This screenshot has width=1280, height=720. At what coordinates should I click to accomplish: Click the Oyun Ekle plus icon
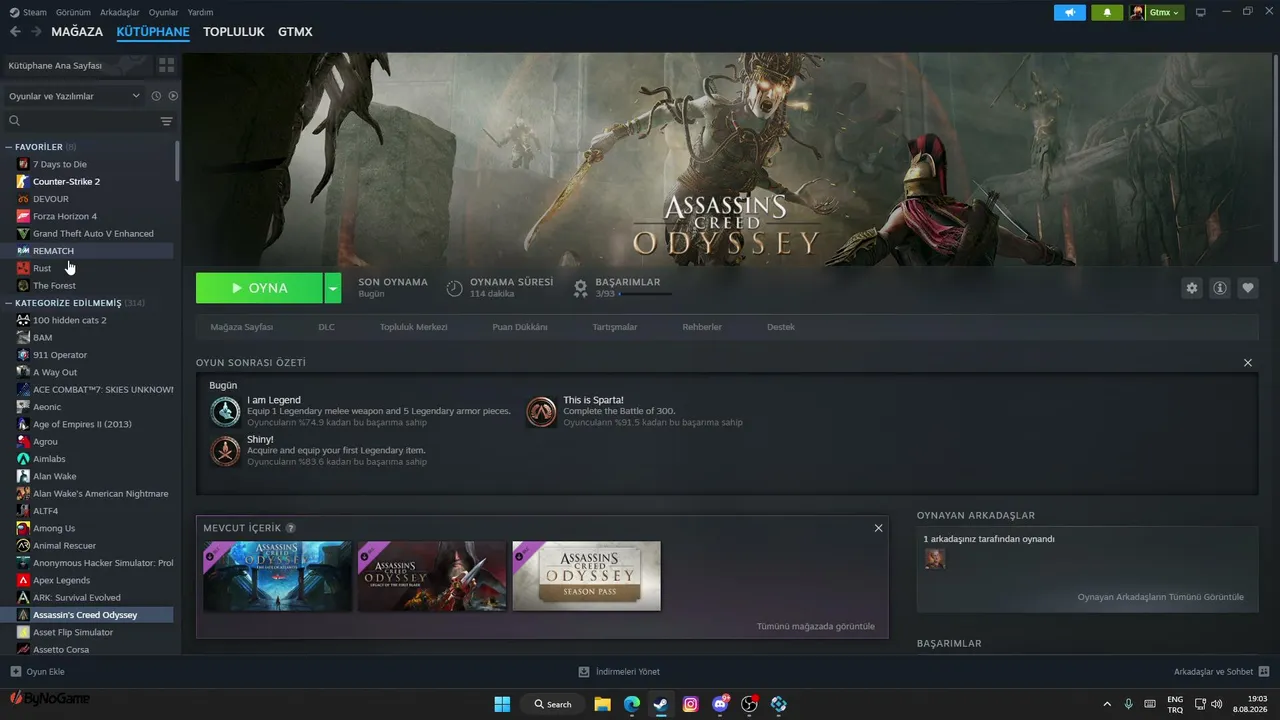15,672
